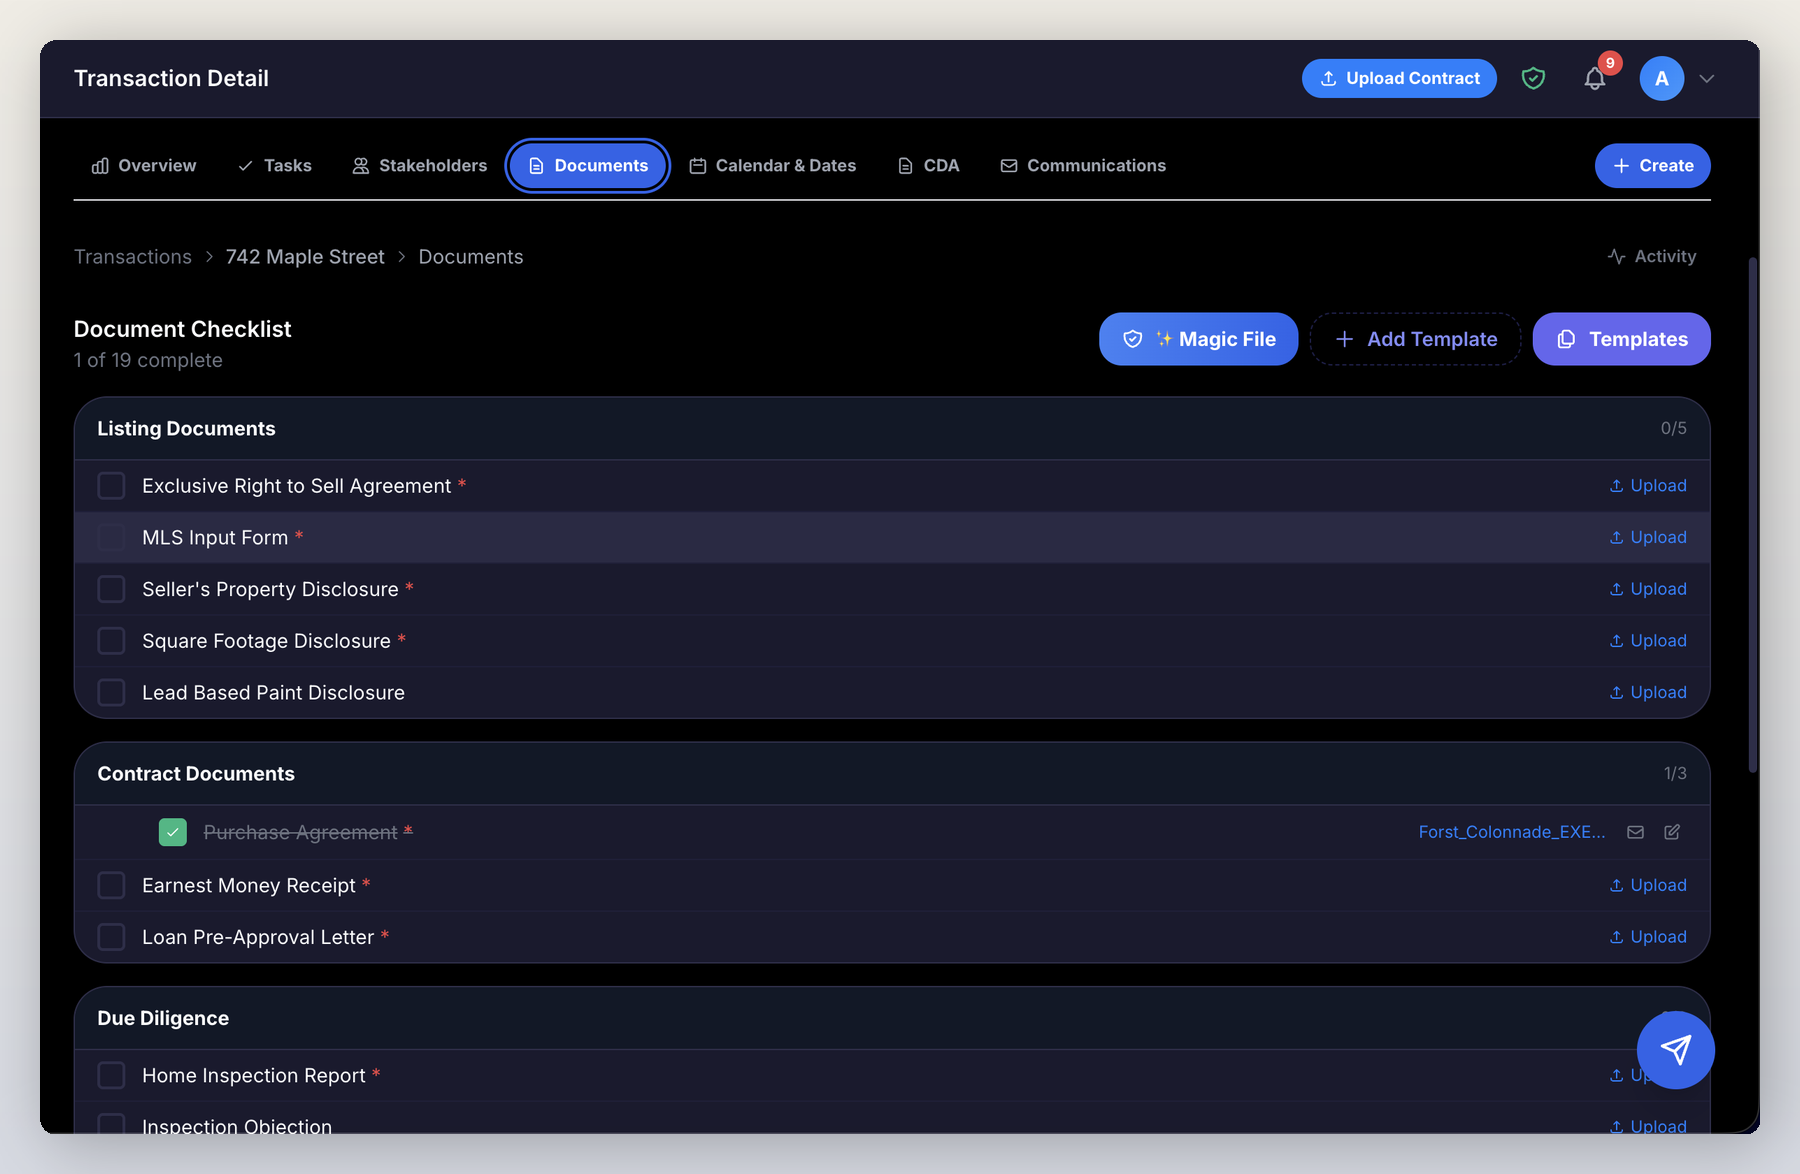Open the Forst_Colonnade_EXE file link
Viewport: 1800px width, 1174px height.
1512,831
